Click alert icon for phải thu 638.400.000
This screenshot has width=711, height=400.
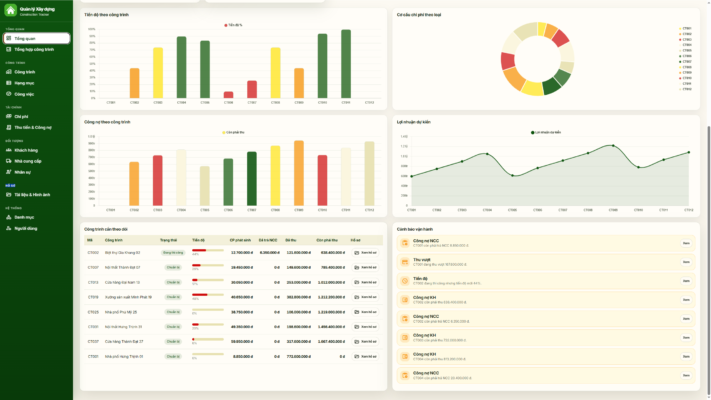tap(404, 300)
